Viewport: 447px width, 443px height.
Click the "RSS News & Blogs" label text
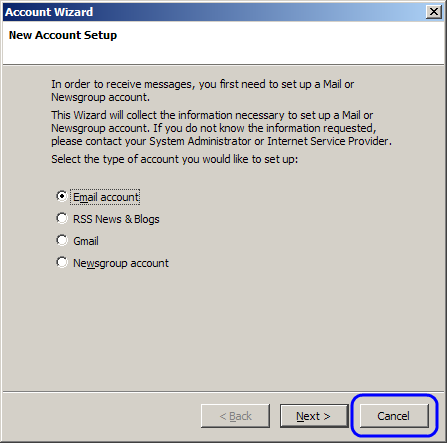point(116,219)
